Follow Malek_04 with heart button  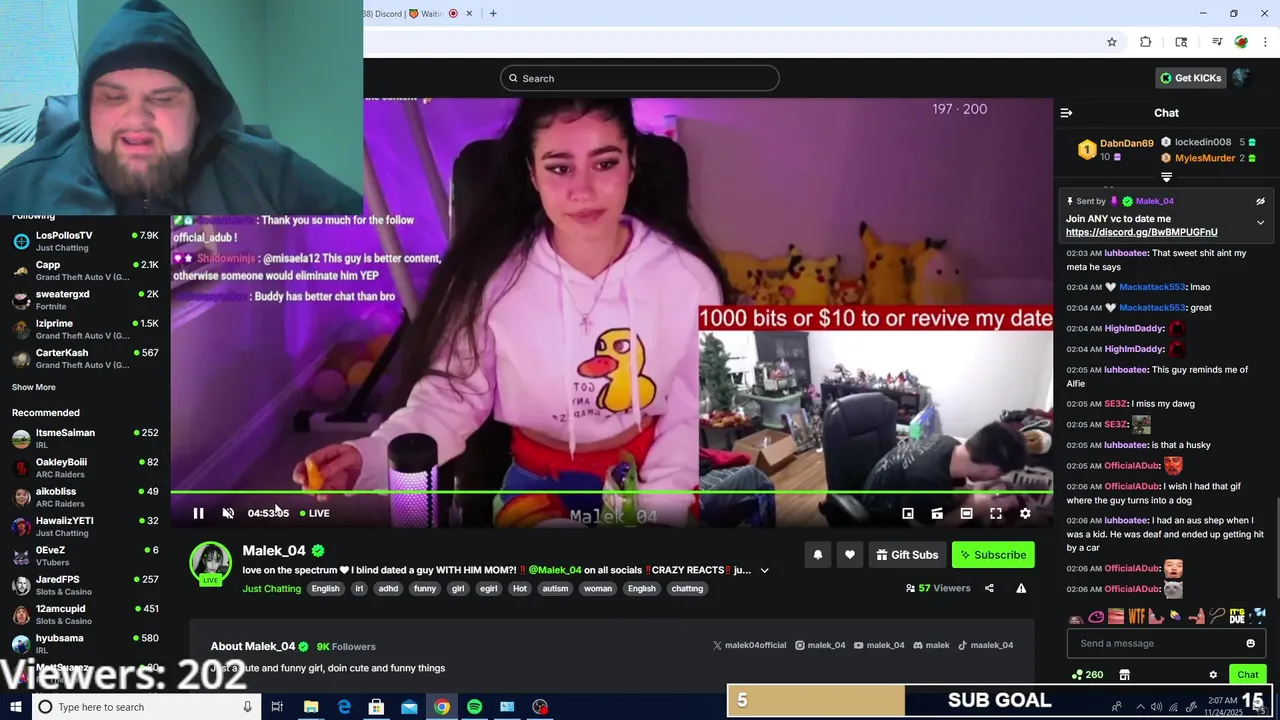click(850, 555)
